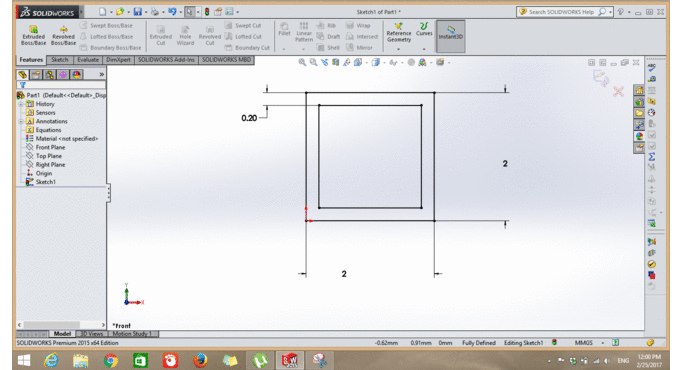This screenshot has width=683, height=370.
Task: Open Appearances color wheel task pane tab
Action: pyautogui.click(x=639, y=136)
